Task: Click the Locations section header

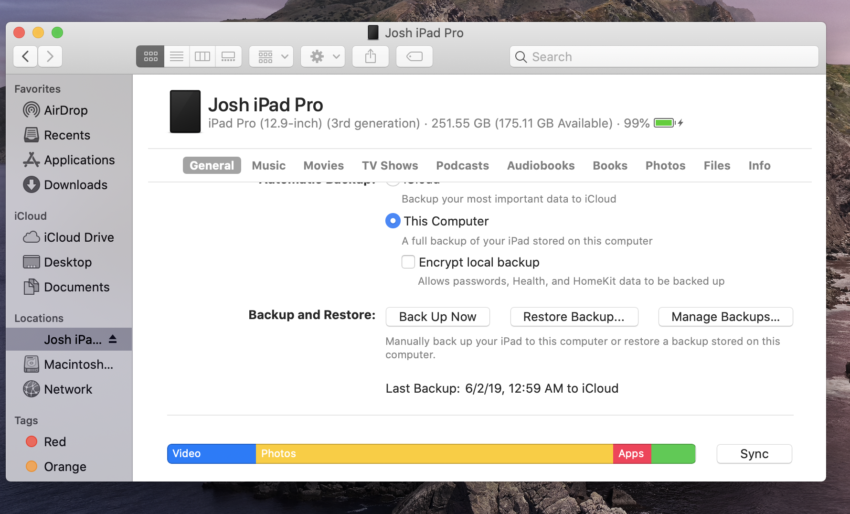Action: pyautogui.click(x=39, y=318)
